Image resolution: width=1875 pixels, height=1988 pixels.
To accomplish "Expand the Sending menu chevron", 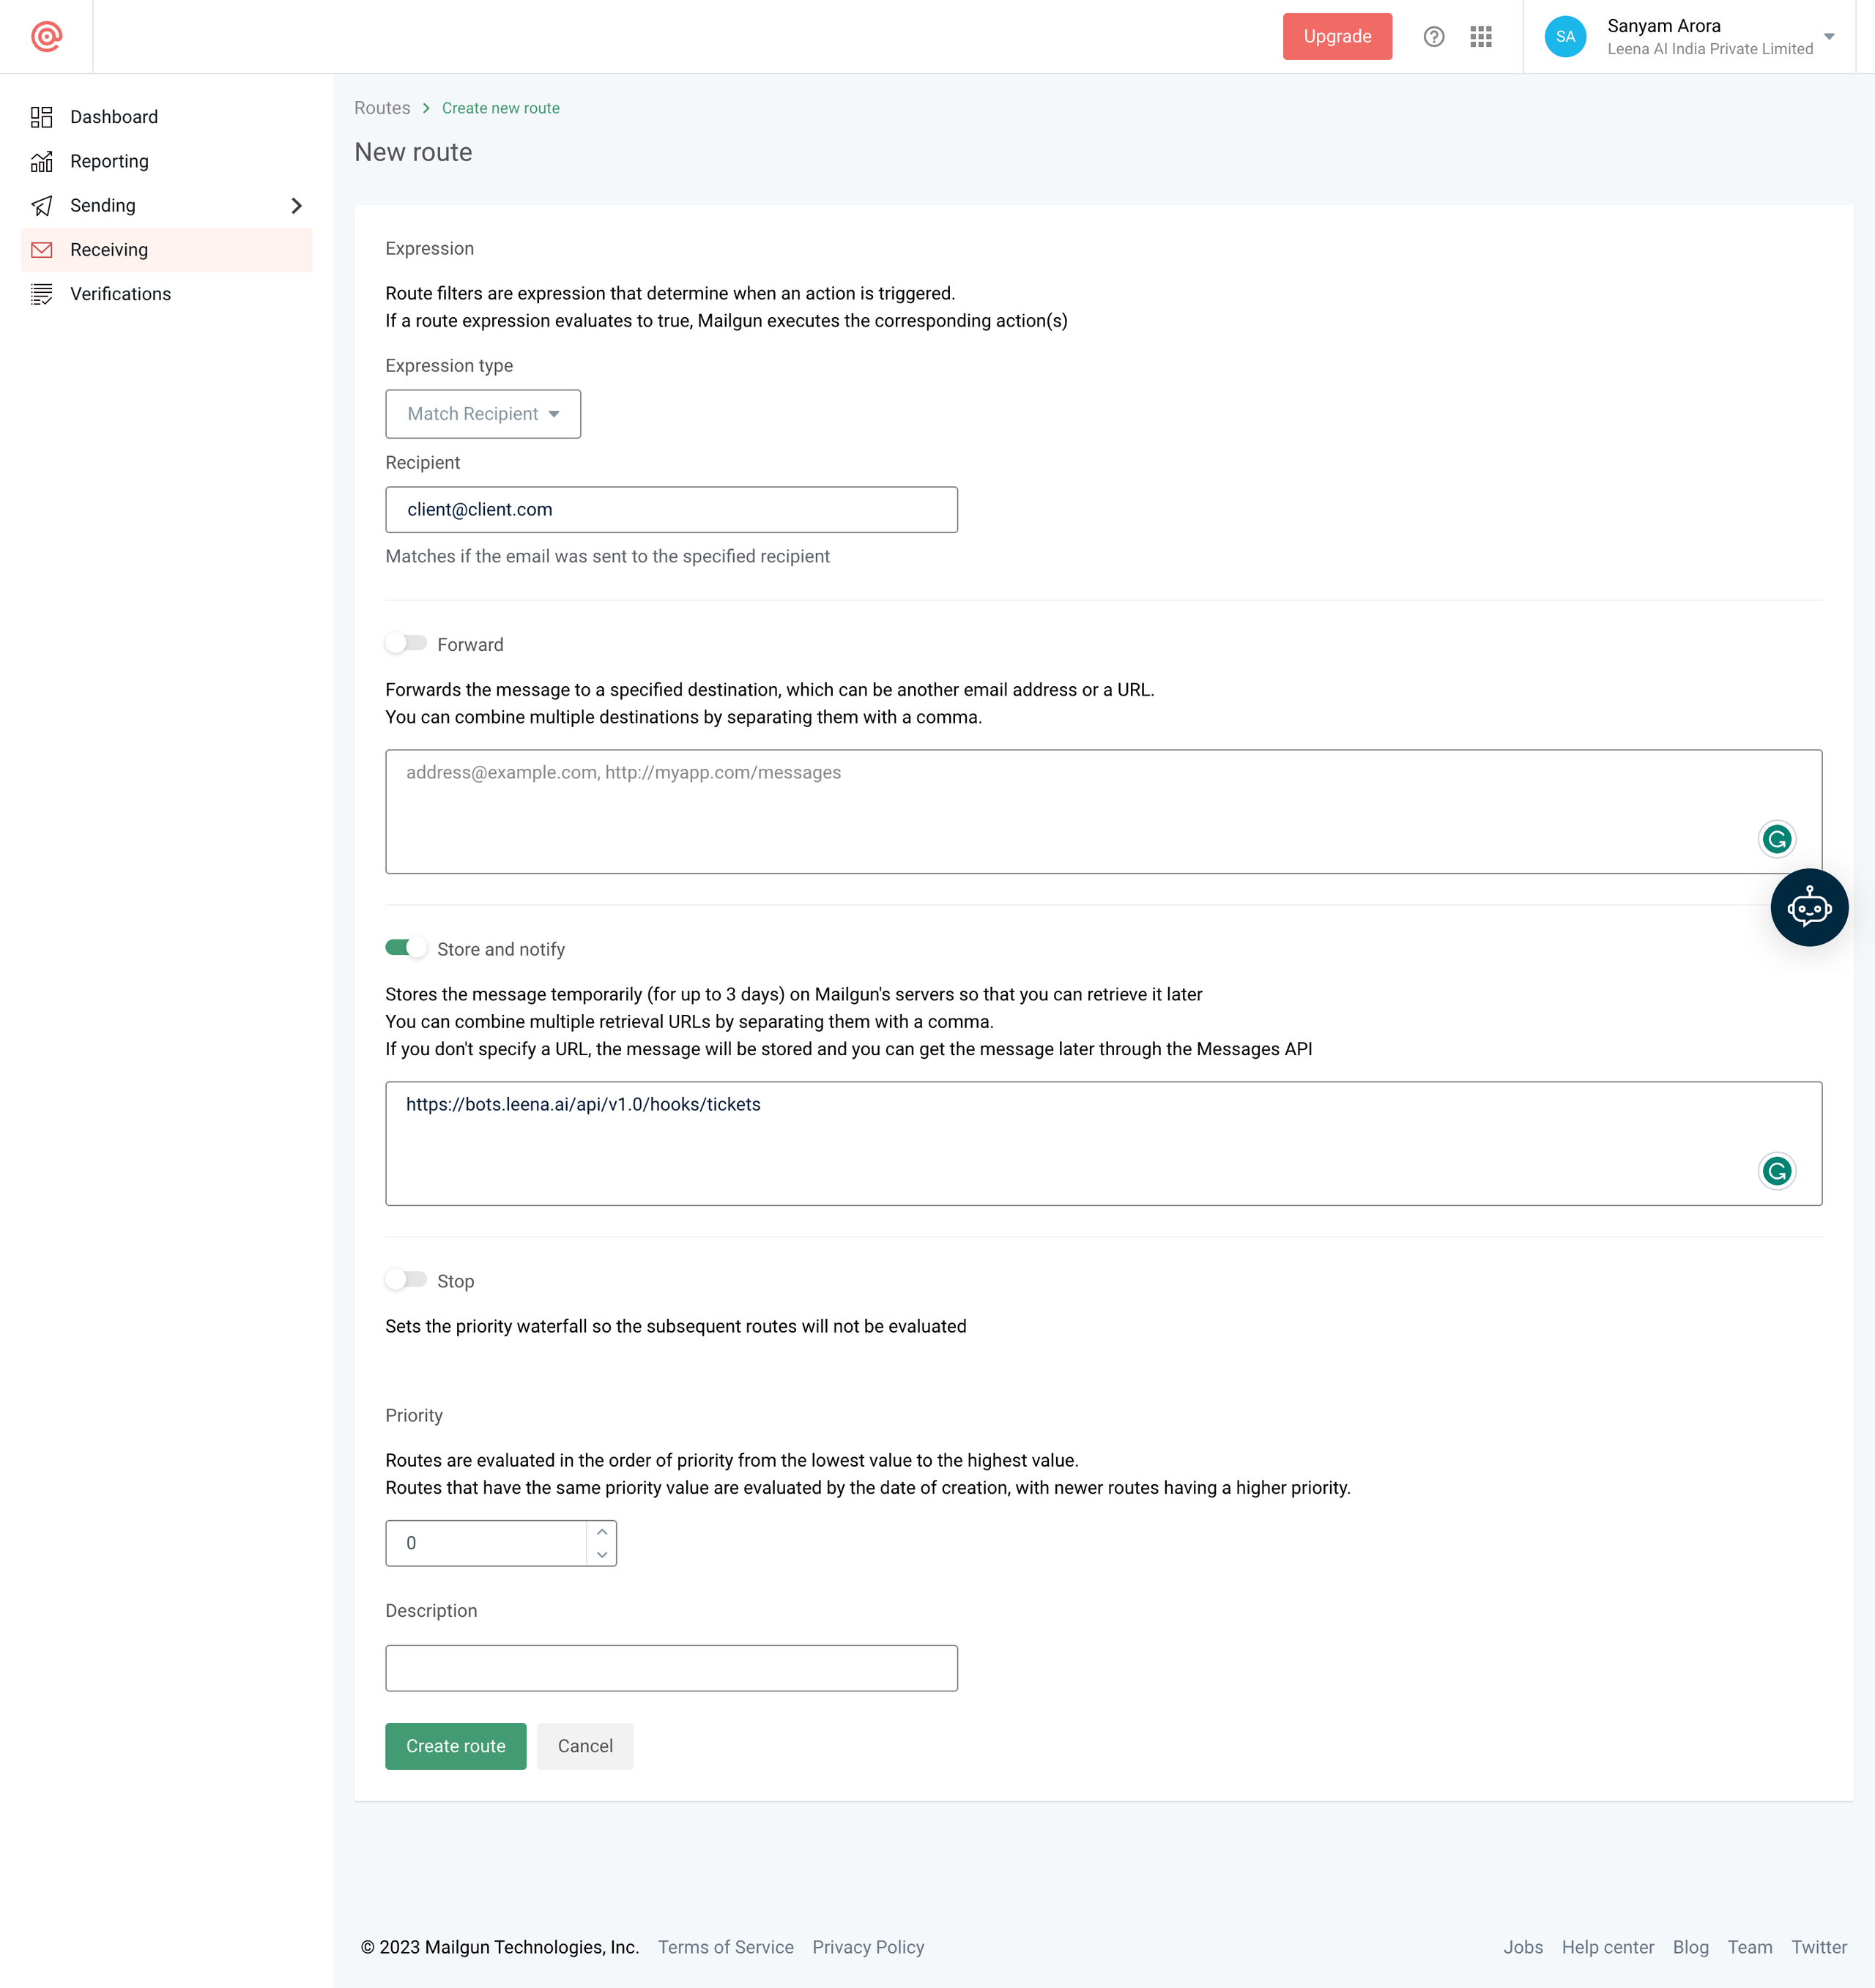I will pos(296,206).
